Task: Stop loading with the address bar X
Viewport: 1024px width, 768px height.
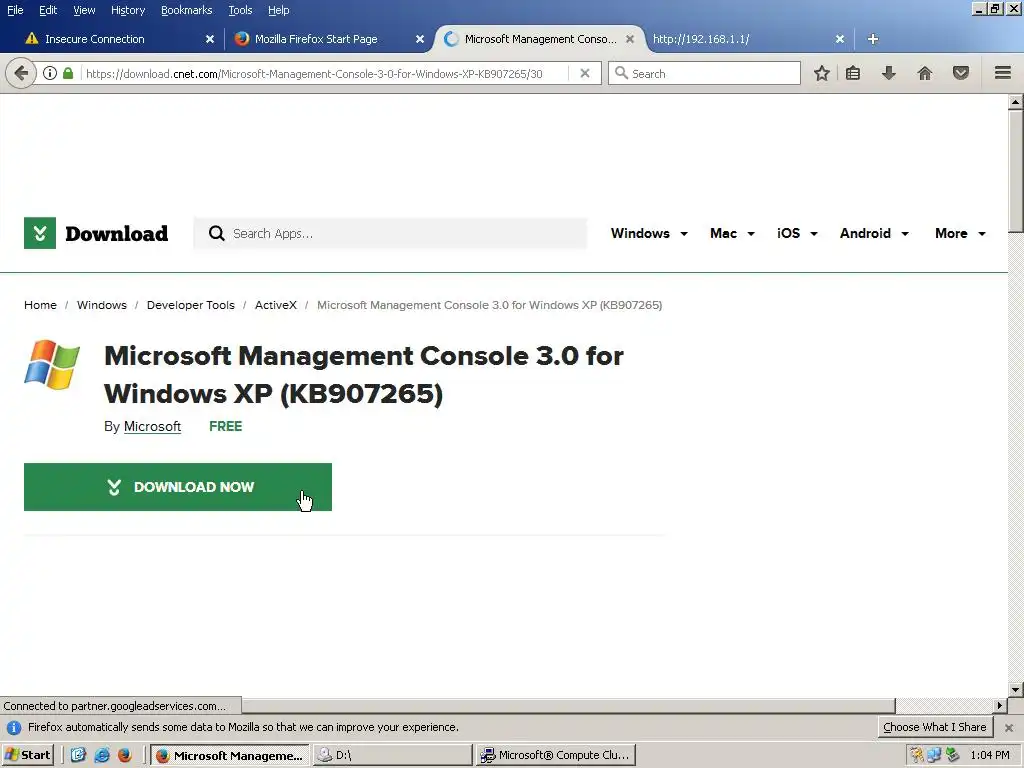Action: pyautogui.click(x=585, y=73)
